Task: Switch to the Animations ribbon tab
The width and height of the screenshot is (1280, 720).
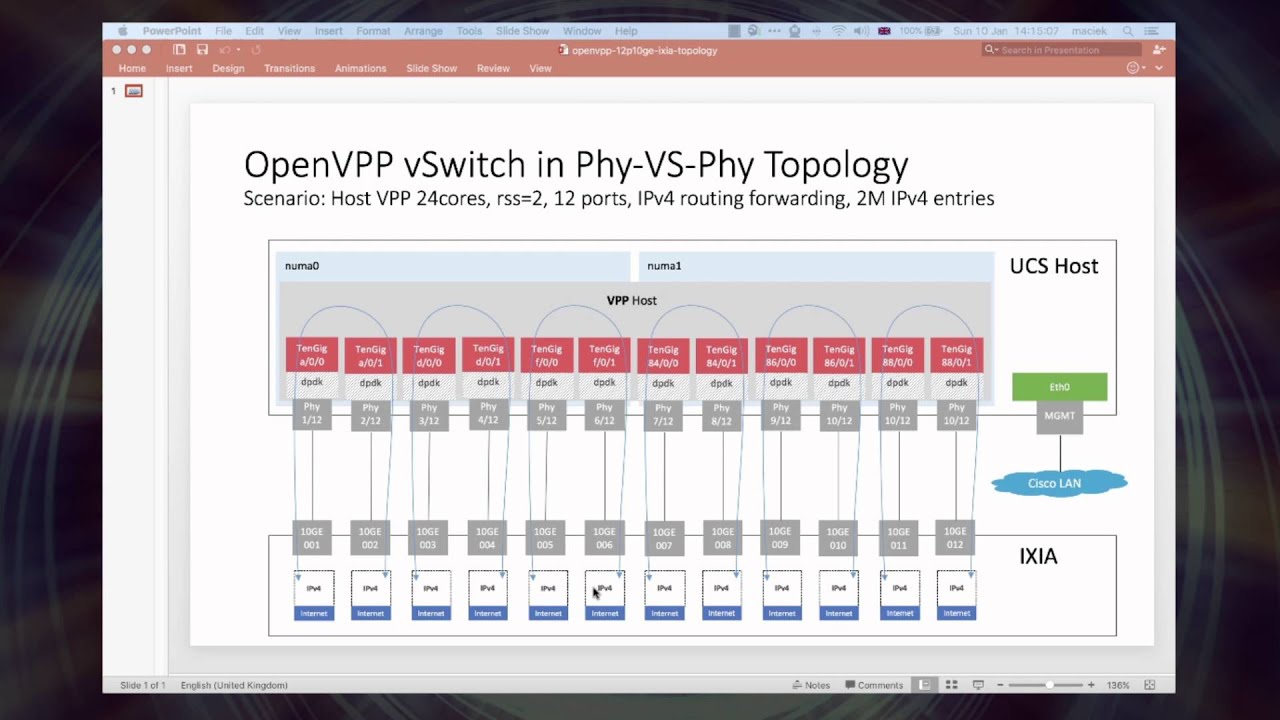Action: [x=360, y=68]
